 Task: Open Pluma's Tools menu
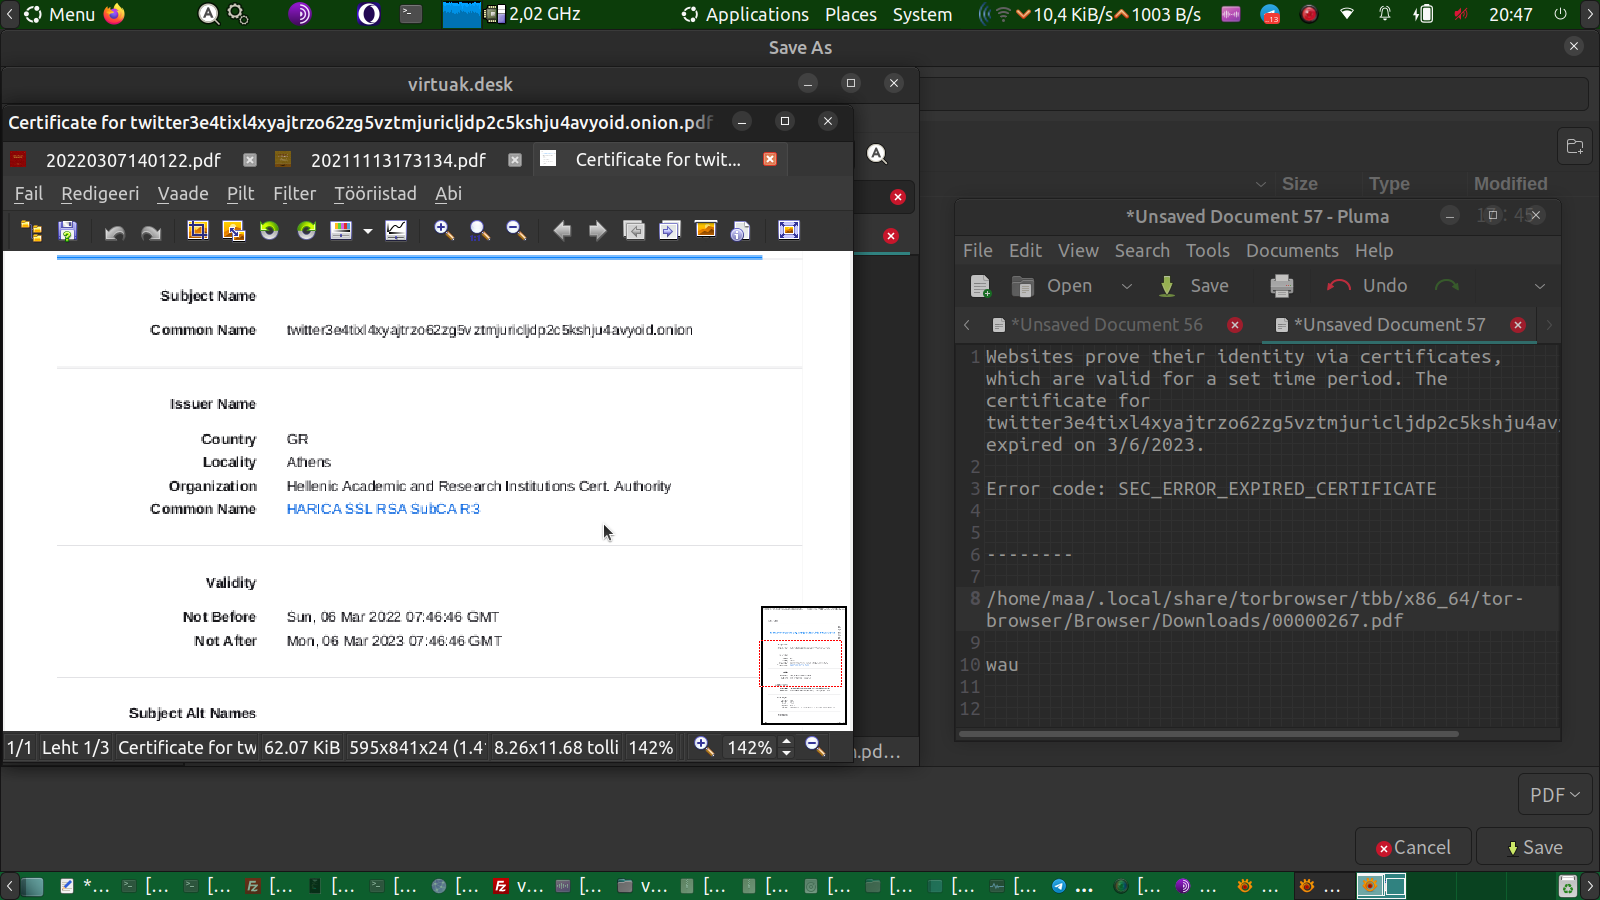click(x=1208, y=251)
